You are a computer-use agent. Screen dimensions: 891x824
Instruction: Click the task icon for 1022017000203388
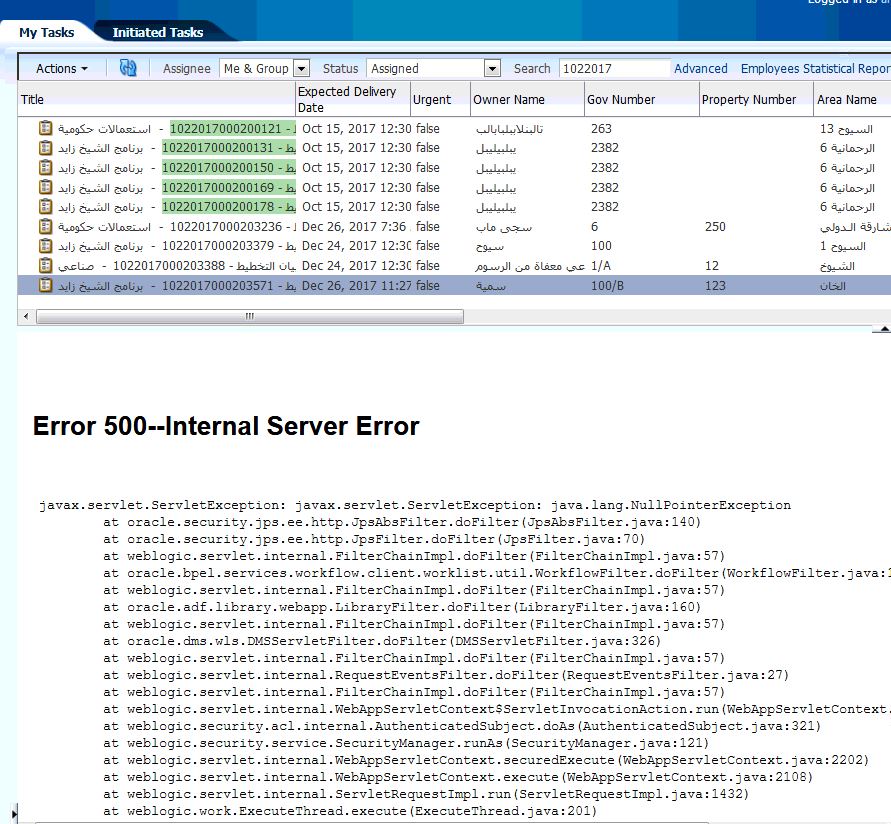pyautogui.click(x=45, y=265)
